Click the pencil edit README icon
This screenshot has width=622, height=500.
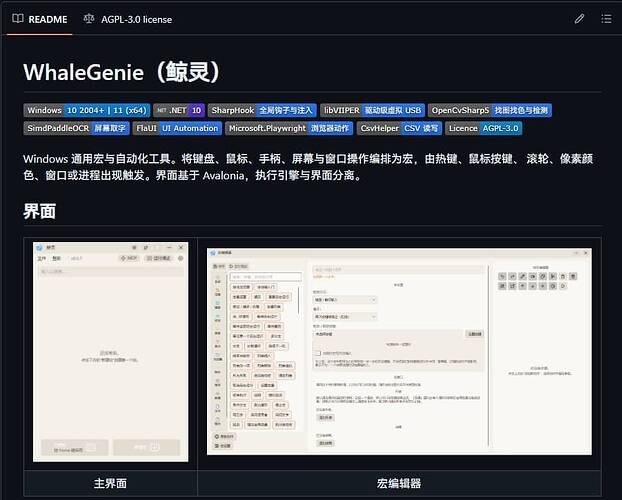pyautogui.click(x=579, y=19)
